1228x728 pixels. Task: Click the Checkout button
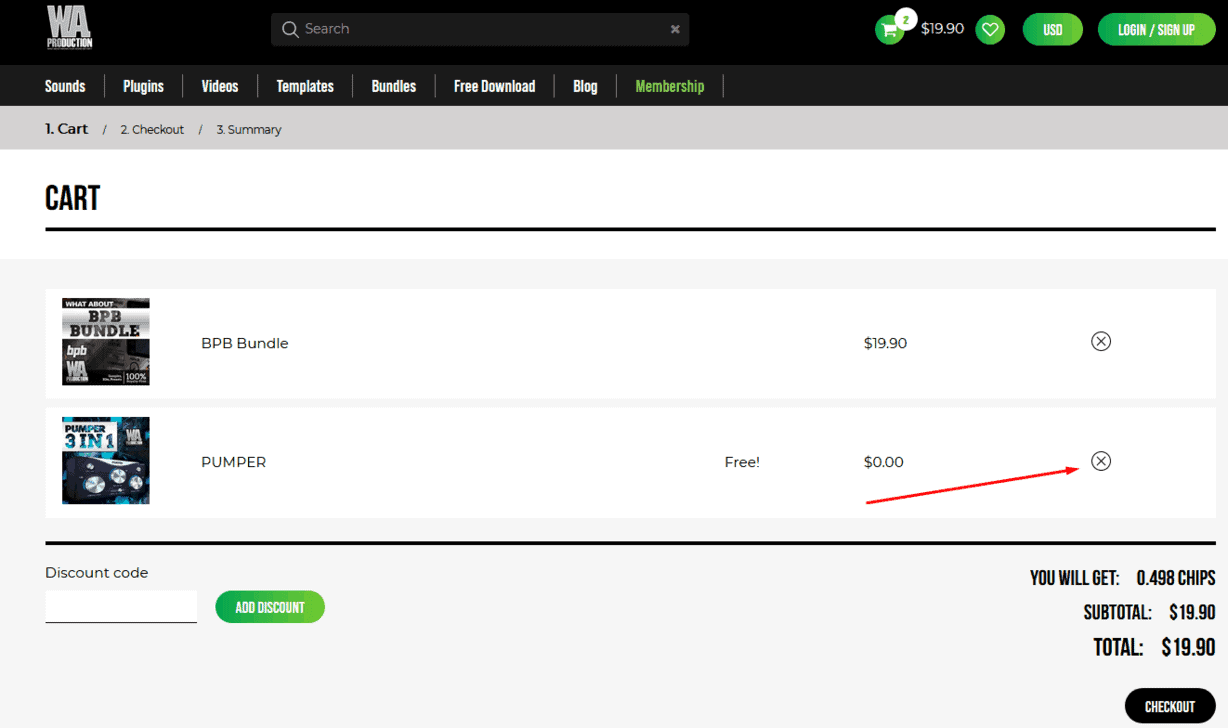coord(1170,706)
